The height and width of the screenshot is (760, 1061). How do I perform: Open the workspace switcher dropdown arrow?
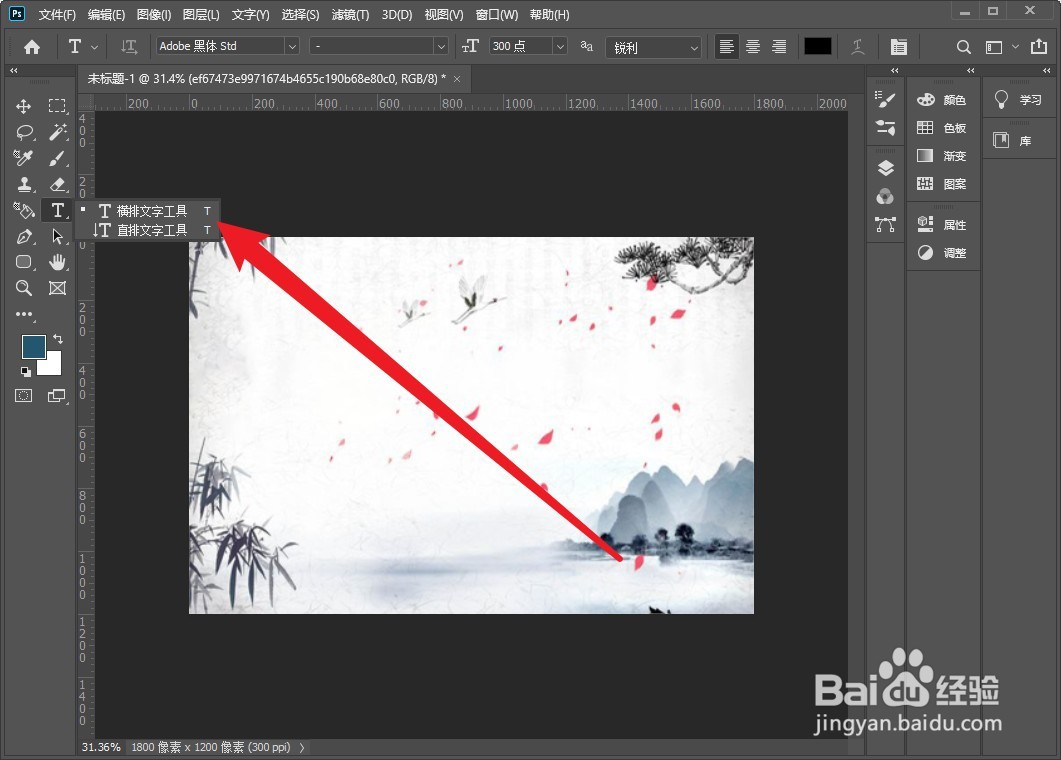(x=1015, y=47)
